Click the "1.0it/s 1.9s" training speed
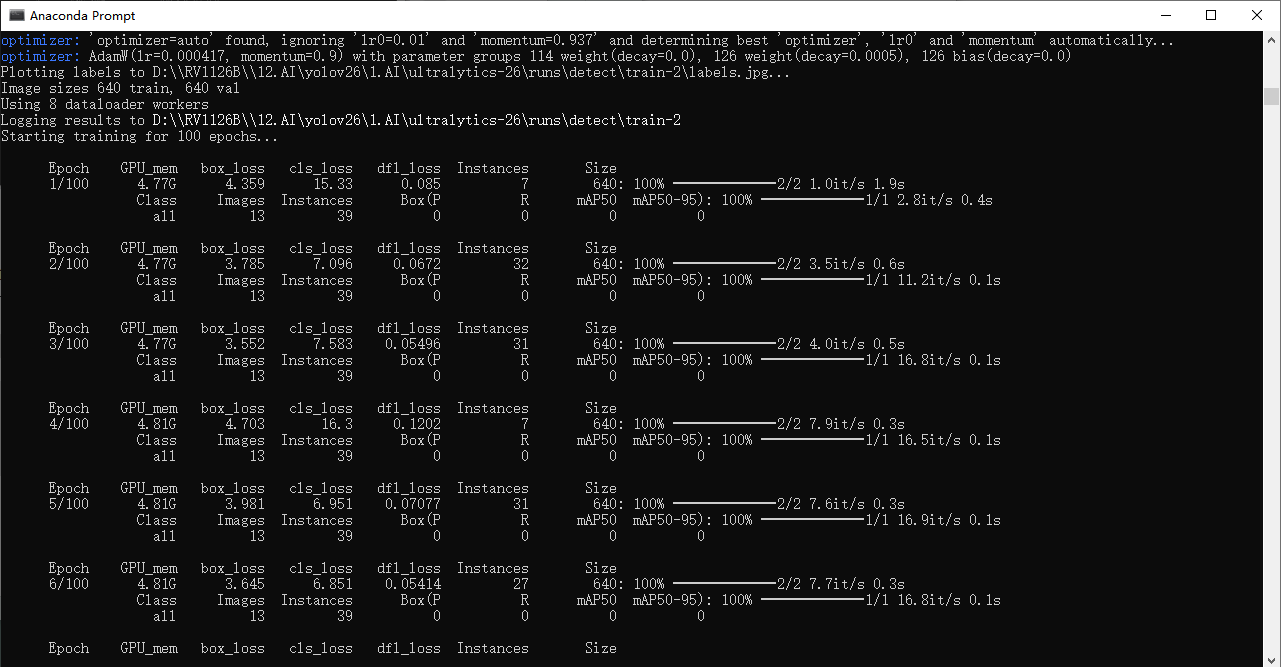 point(857,185)
